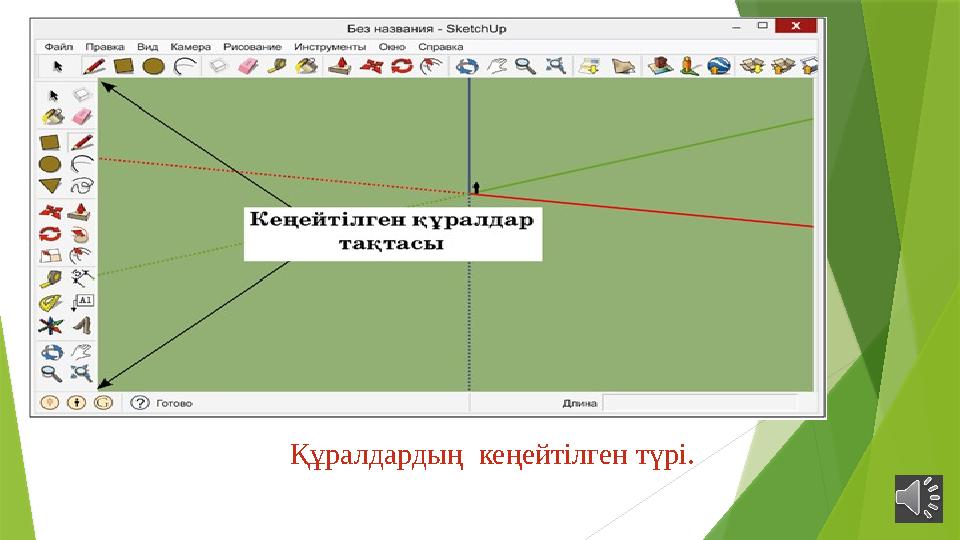Activate Push/Pull tool in top toolbar

pyautogui.click(x=340, y=66)
